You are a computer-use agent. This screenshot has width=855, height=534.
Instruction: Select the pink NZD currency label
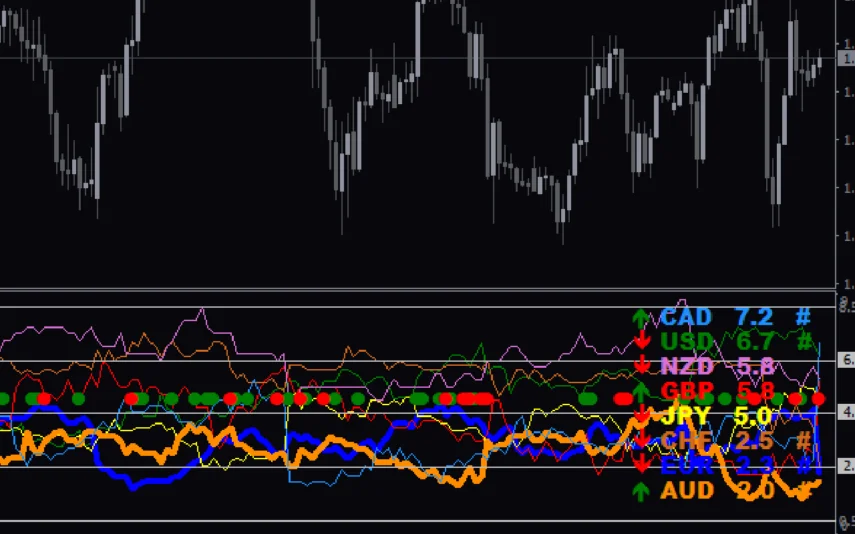pyautogui.click(x=686, y=367)
